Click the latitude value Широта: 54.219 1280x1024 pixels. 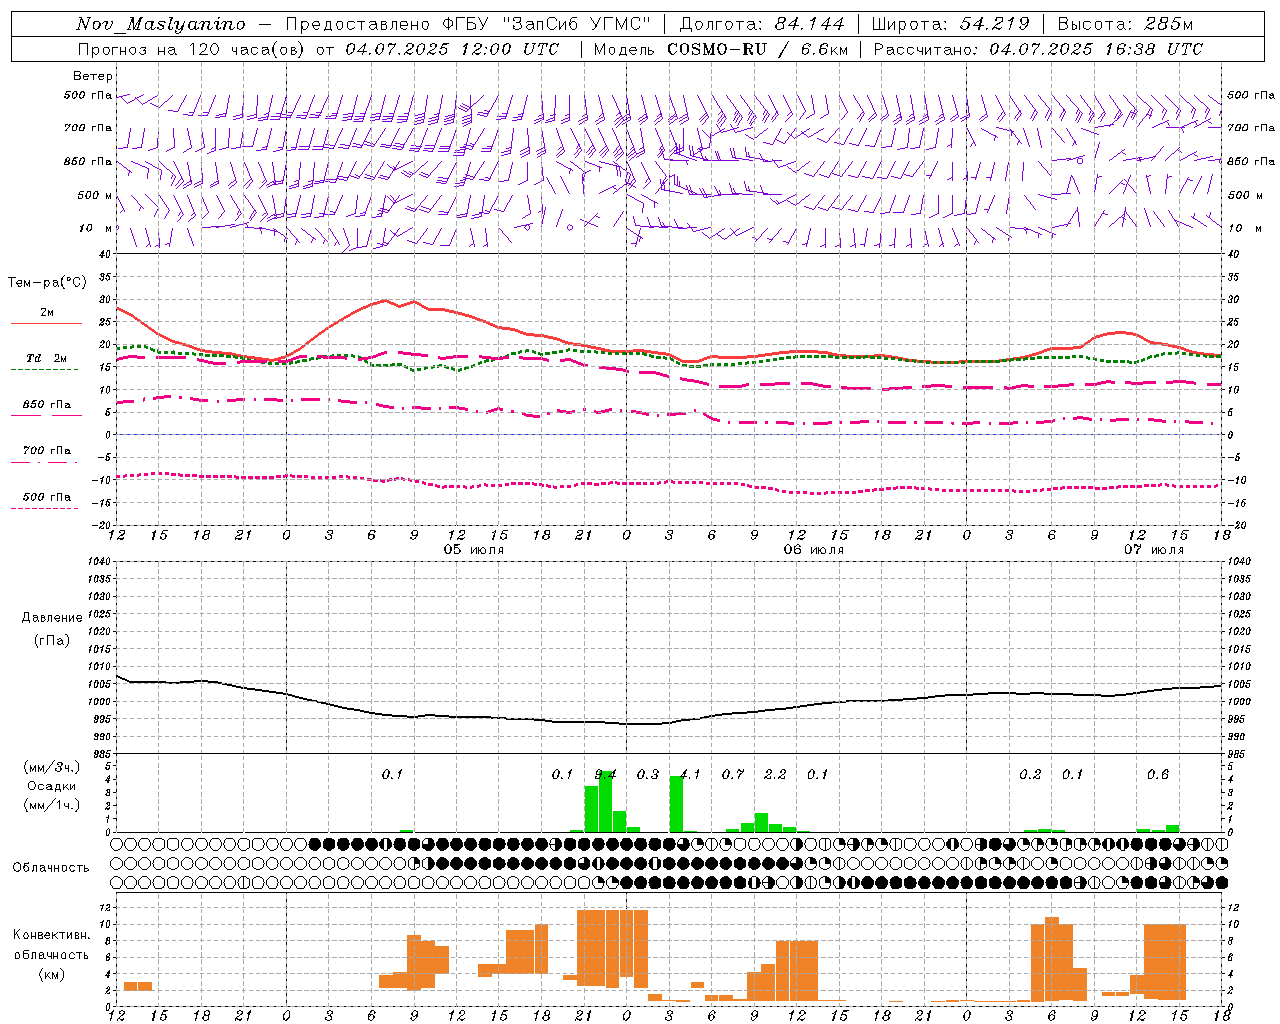(x=950, y=24)
